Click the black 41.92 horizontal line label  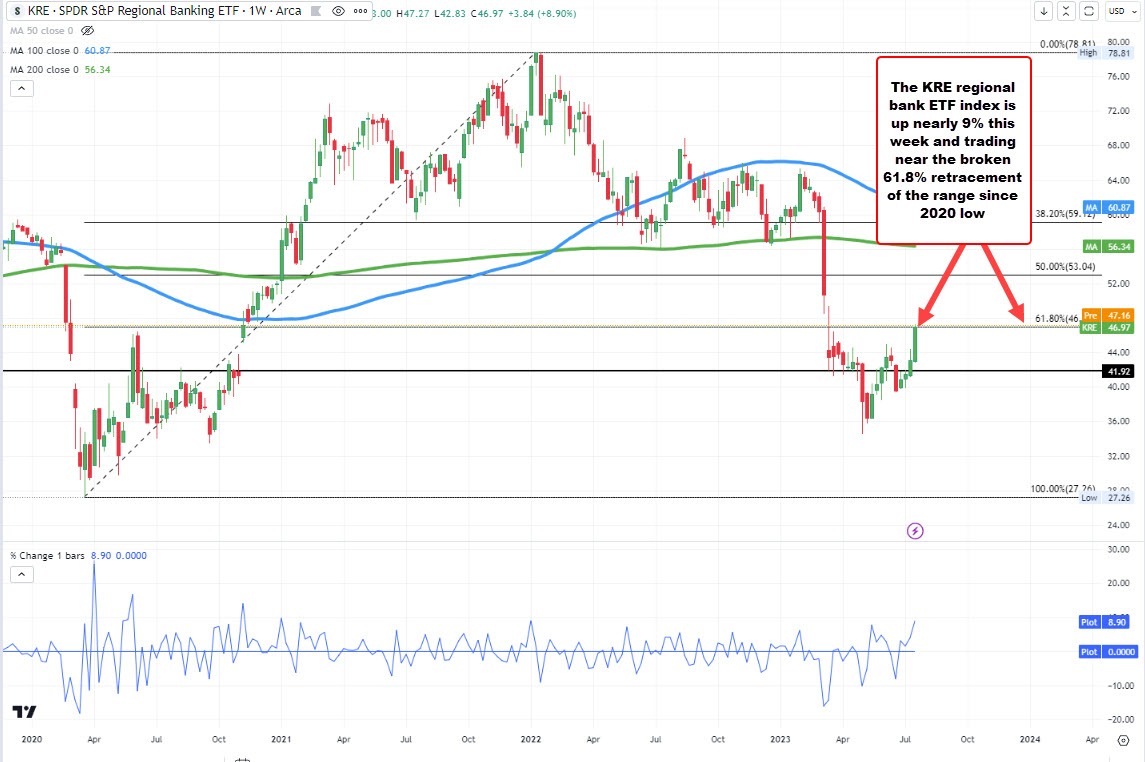pyautogui.click(x=1118, y=372)
